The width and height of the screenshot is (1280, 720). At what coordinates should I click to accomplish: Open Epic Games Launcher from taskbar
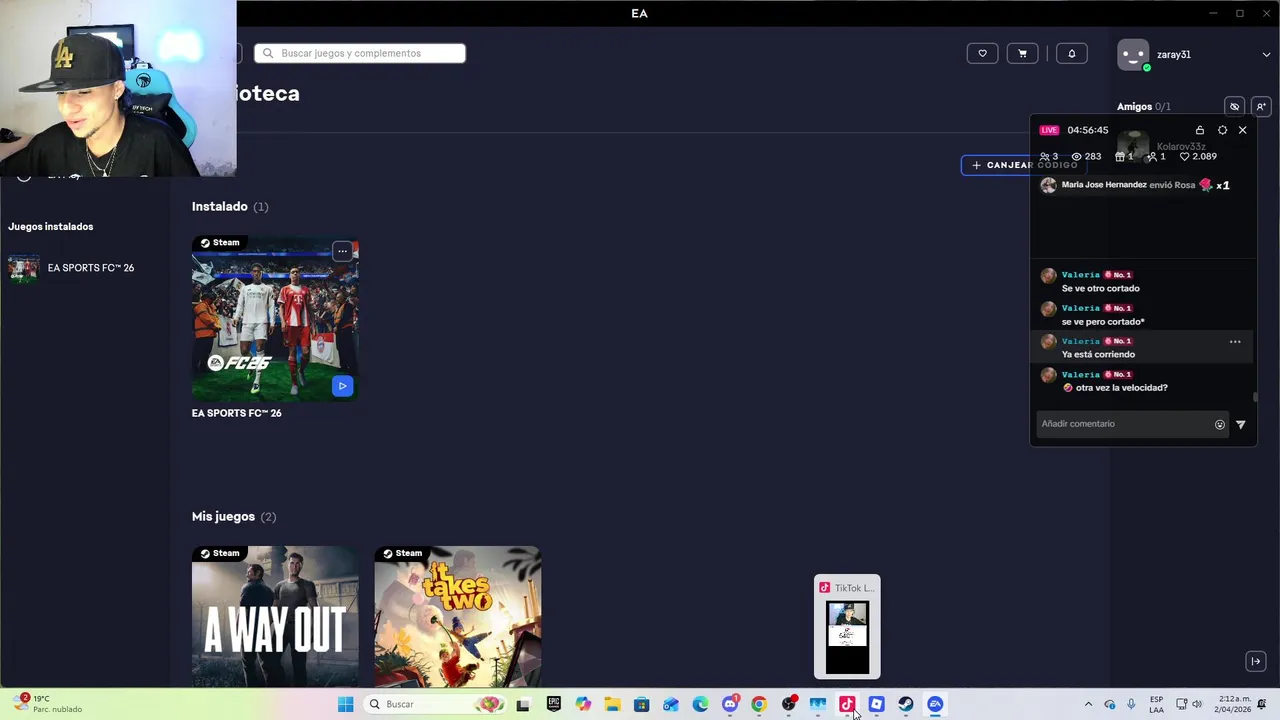click(554, 704)
